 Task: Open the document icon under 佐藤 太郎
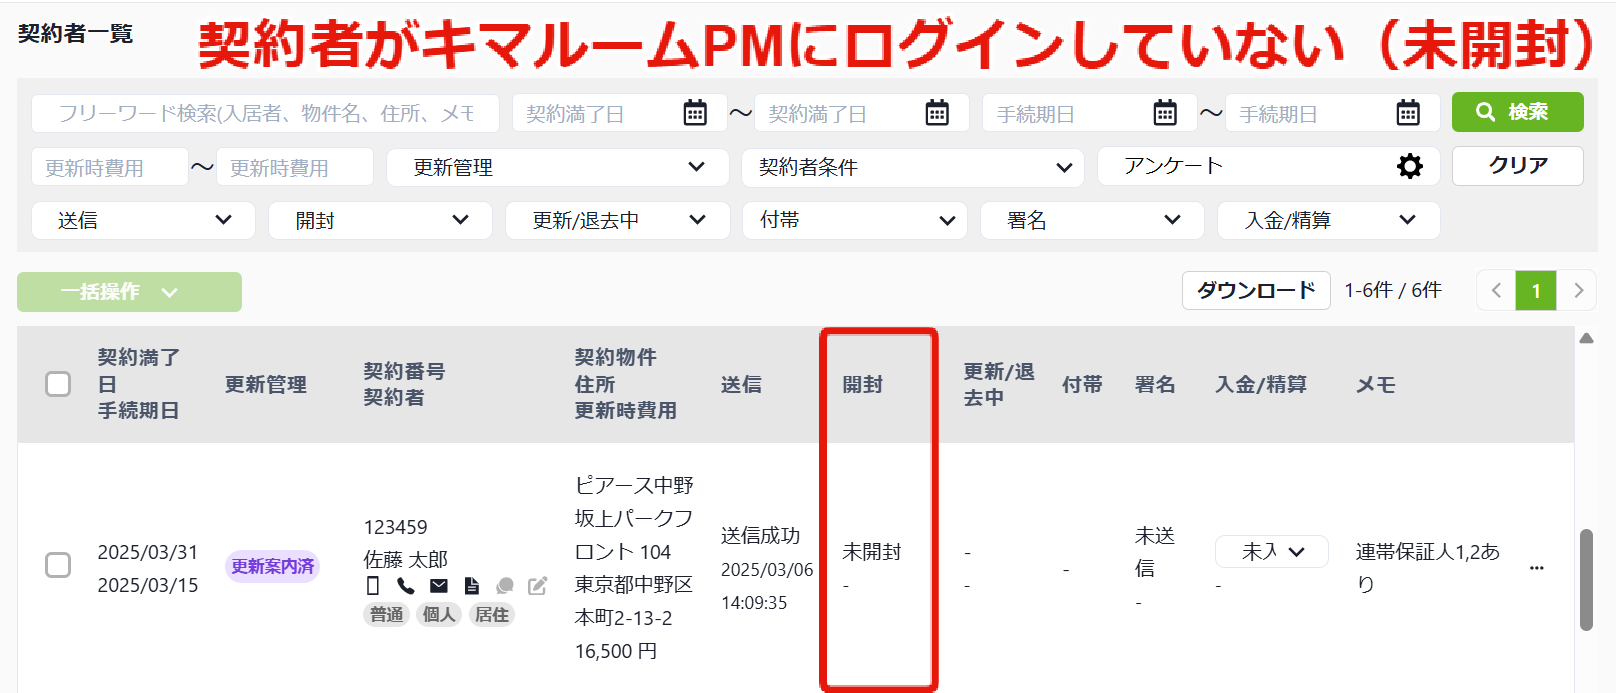472,586
